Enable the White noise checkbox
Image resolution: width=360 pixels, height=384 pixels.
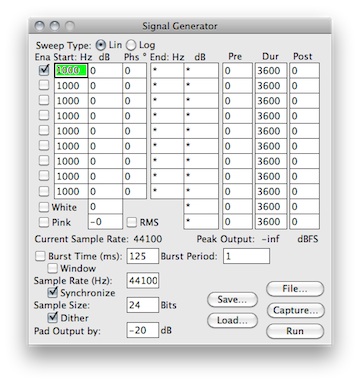coord(44,207)
